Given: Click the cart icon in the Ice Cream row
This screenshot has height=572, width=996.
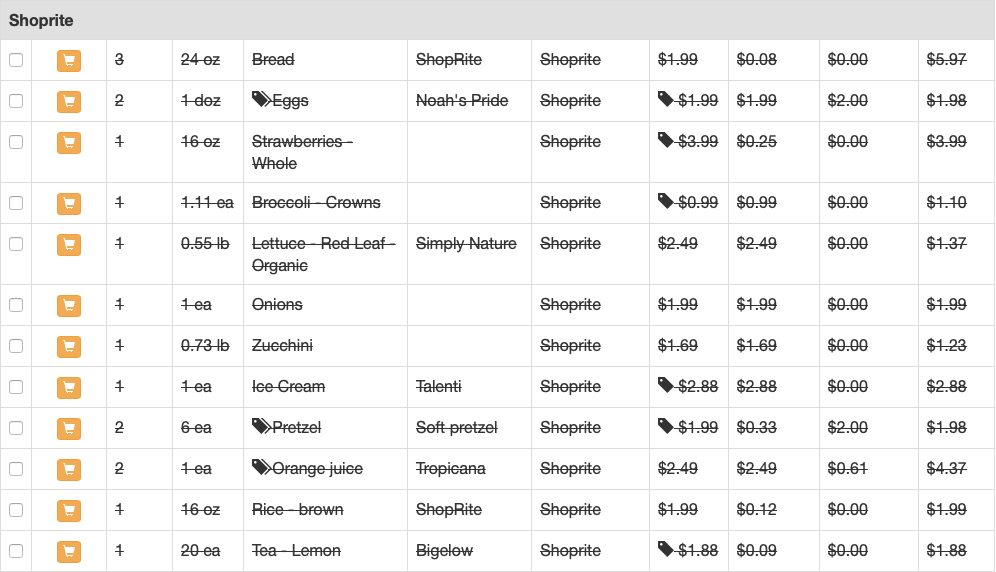Looking at the screenshot, I should (69, 387).
